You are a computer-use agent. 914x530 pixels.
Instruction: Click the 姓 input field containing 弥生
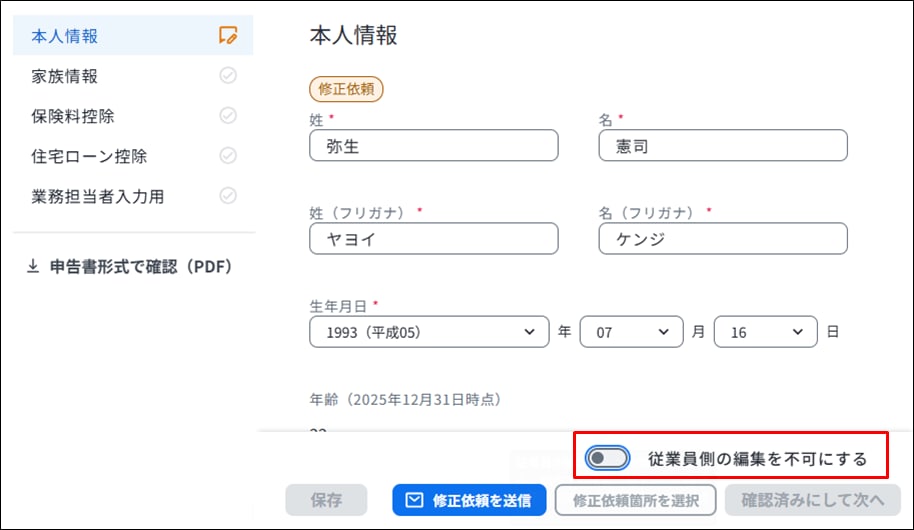[434, 146]
